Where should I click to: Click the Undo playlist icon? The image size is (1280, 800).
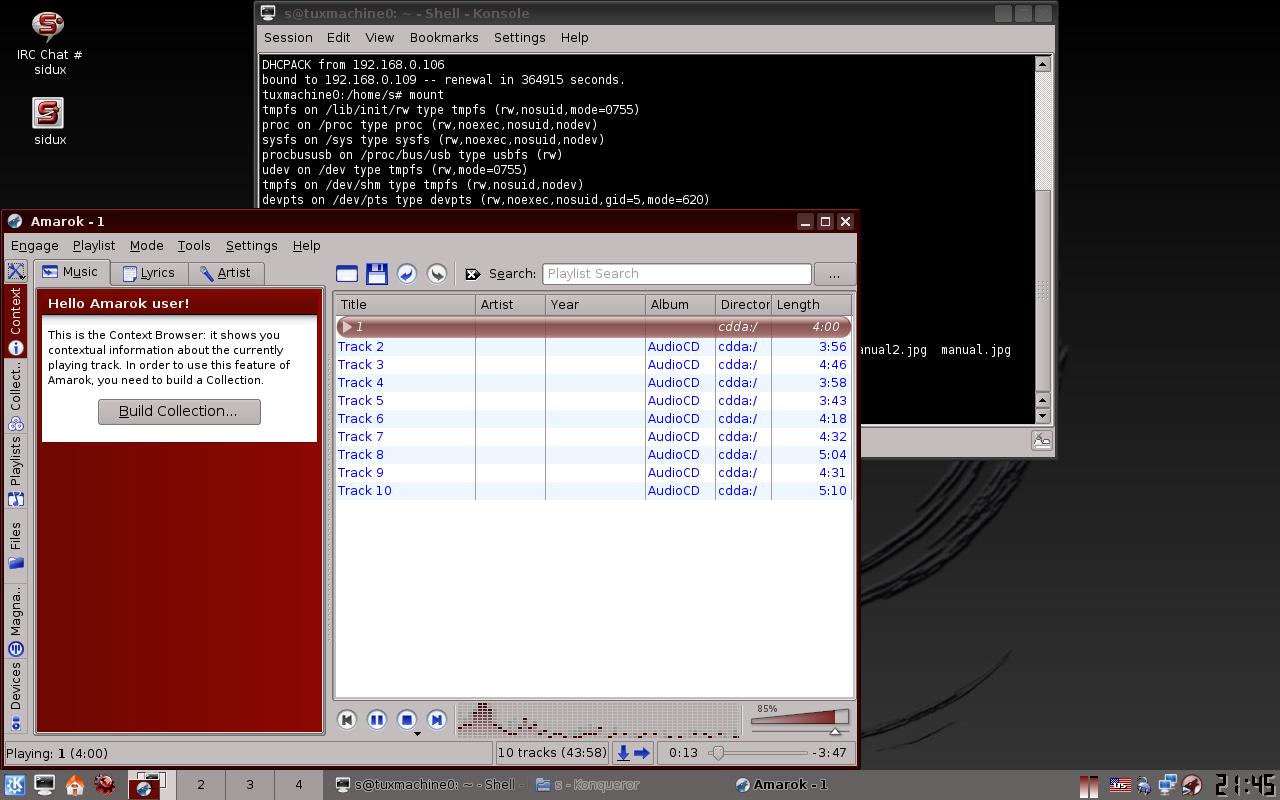pos(407,273)
